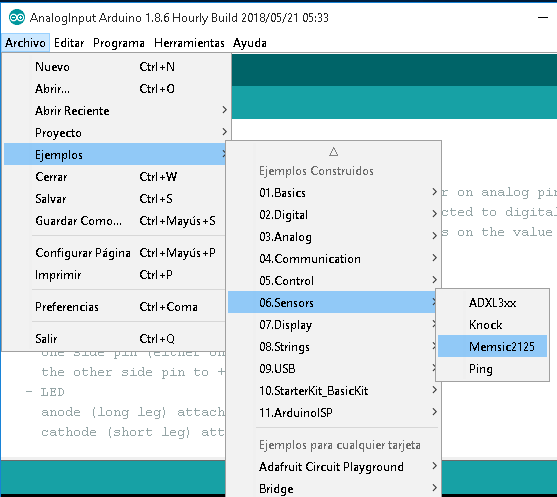Click Salvar to save sketch
Viewport: 557px width, 497px height.
[x=115, y=199]
